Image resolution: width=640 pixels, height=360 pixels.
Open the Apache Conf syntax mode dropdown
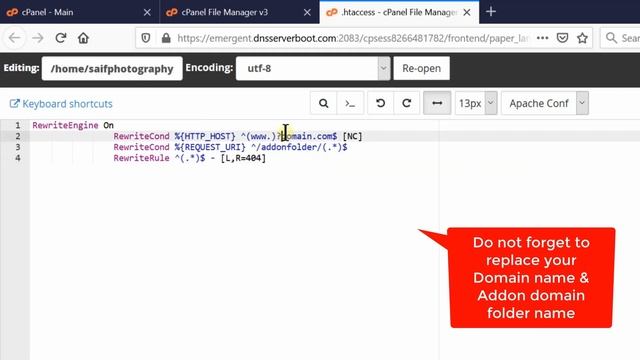545,103
